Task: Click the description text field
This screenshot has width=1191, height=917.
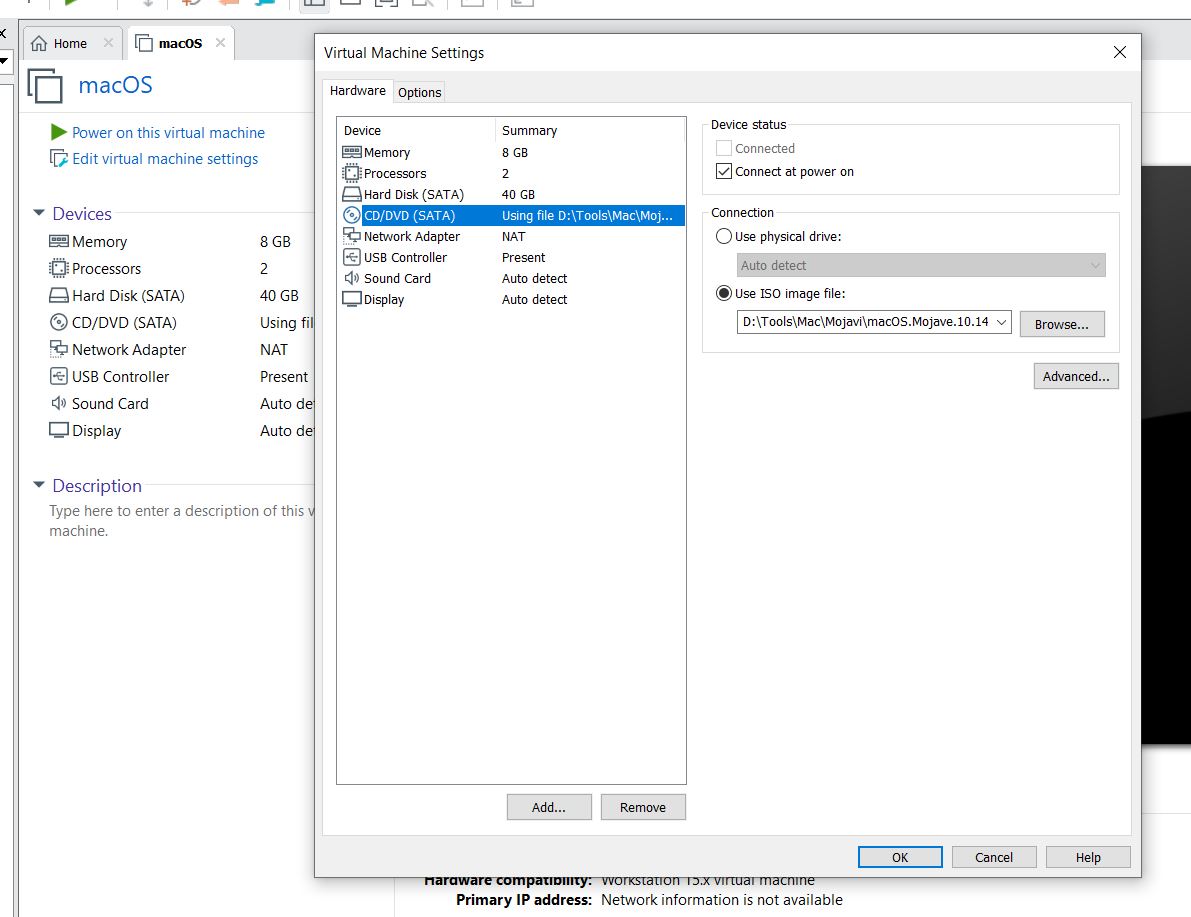Action: point(182,520)
